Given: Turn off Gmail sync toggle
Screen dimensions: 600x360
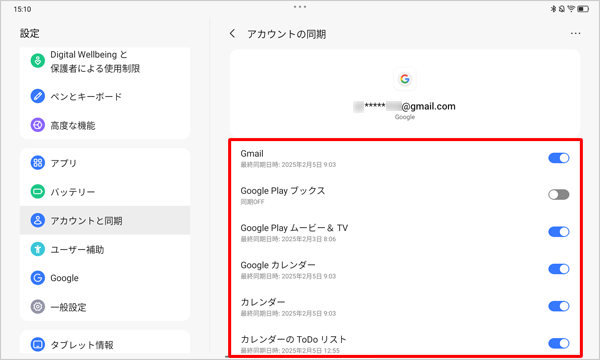Looking at the screenshot, I should (559, 158).
